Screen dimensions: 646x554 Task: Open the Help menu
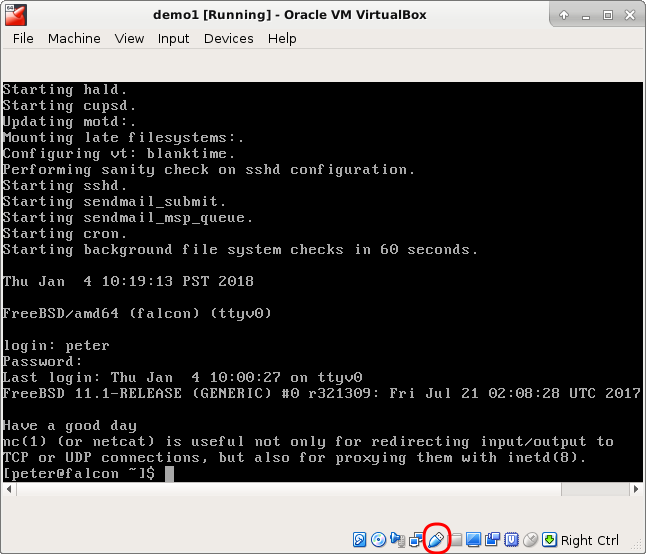282,39
